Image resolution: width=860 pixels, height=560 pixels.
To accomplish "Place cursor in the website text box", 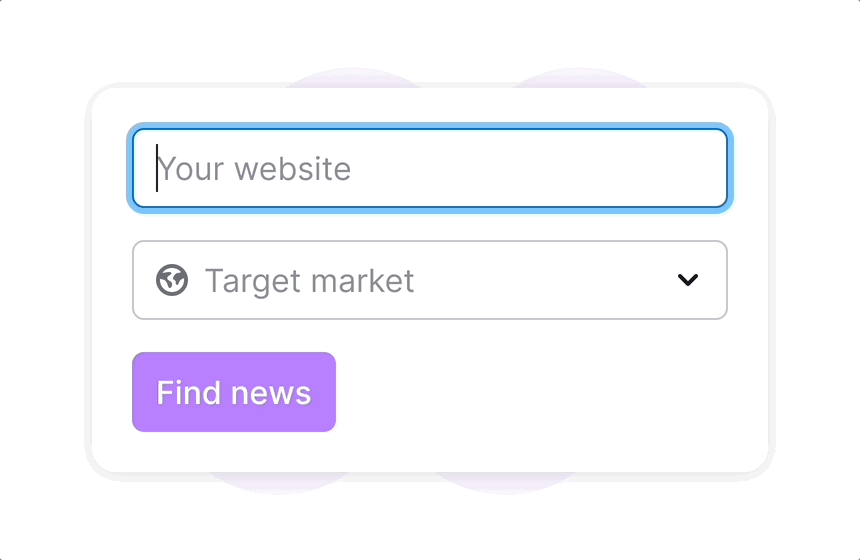I will [429, 168].
